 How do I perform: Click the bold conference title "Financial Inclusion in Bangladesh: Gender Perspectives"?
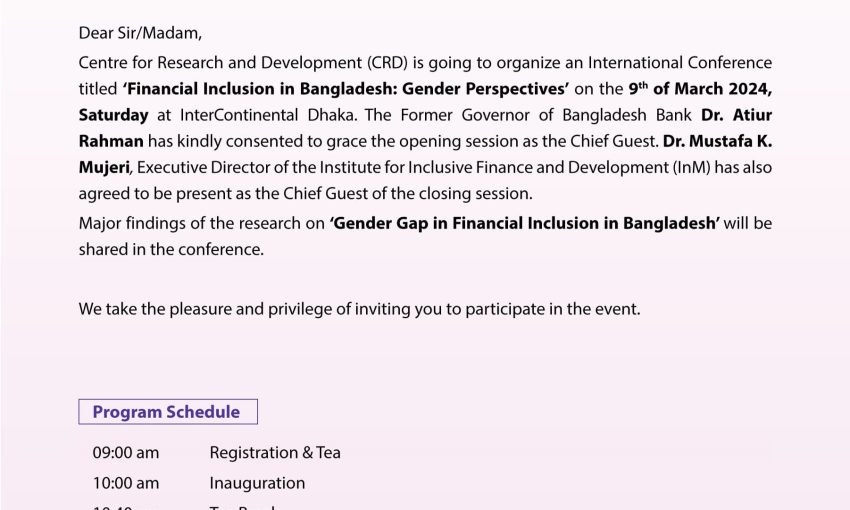[x=346, y=89]
